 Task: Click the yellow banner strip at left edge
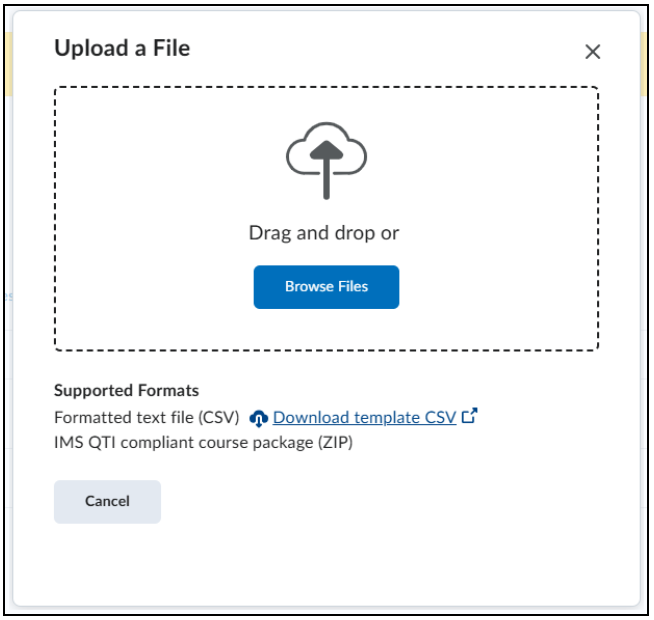(9, 64)
